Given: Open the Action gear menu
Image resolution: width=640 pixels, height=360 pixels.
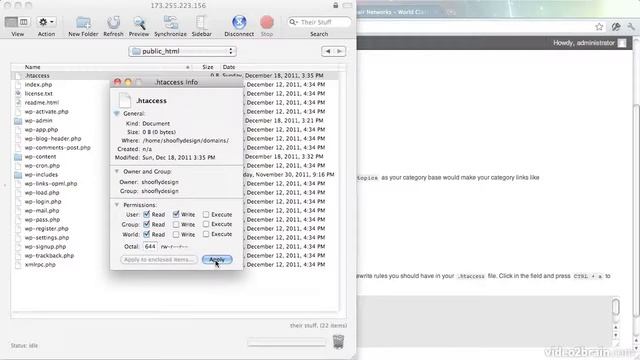Looking at the screenshot, I should click(46, 22).
